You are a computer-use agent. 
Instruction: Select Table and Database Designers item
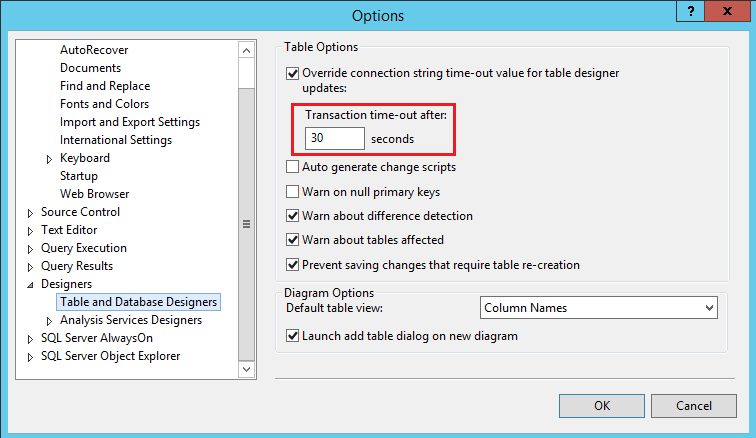(x=138, y=302)
